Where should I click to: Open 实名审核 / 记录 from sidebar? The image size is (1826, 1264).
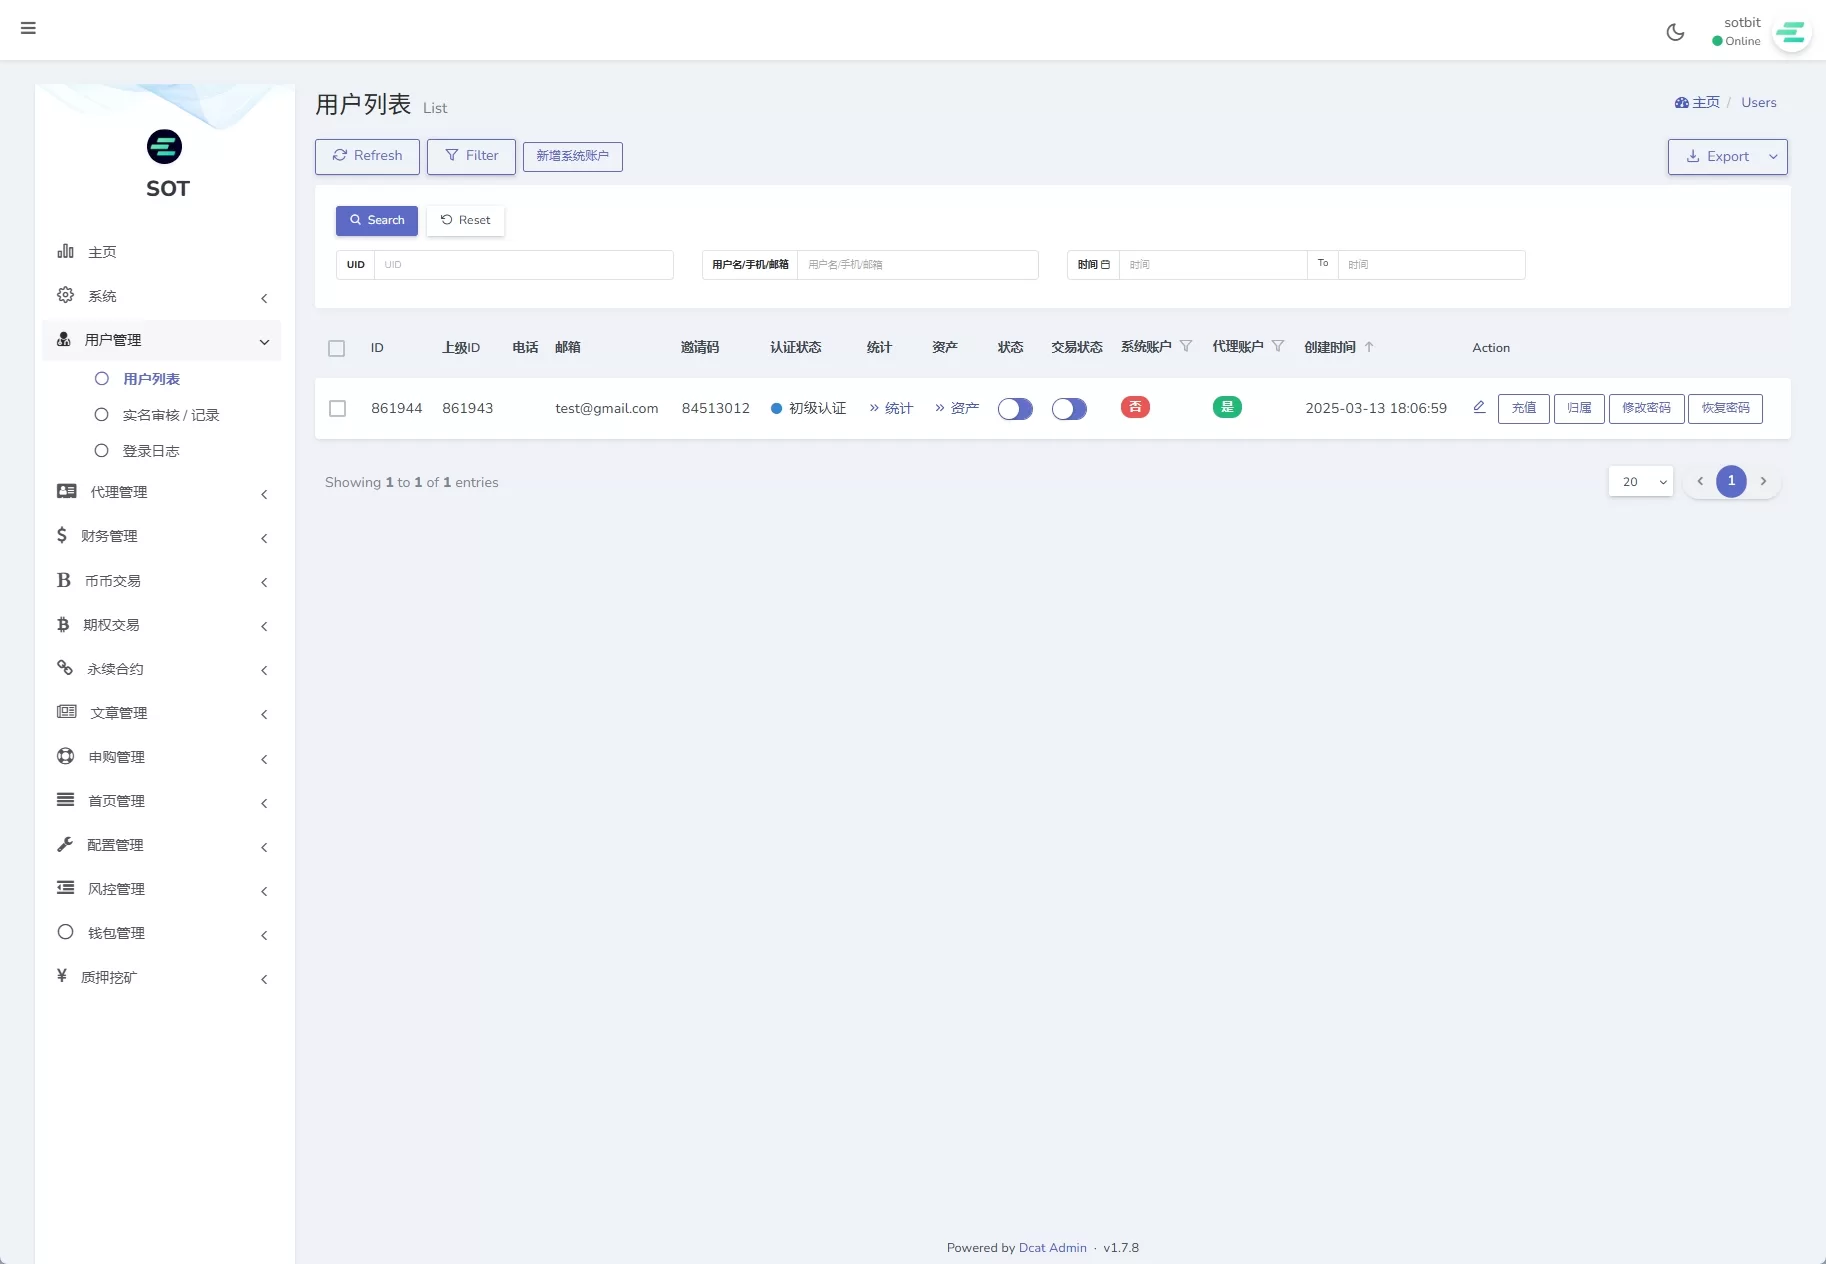(x=171, y=414)
